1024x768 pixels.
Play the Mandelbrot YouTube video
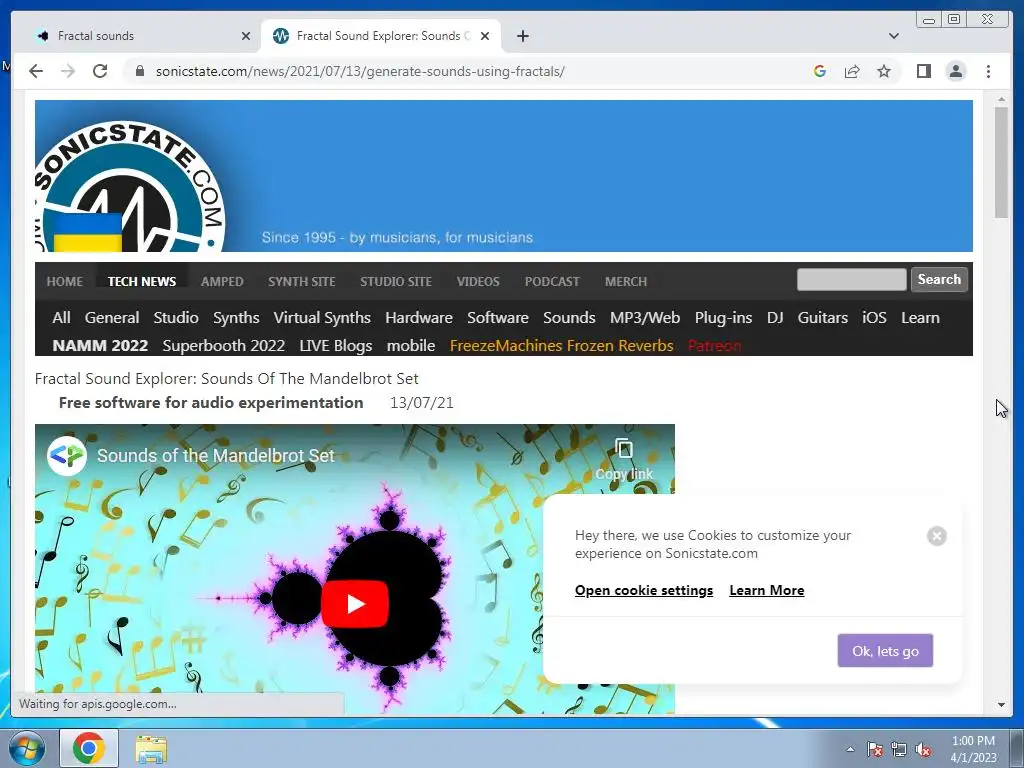[355, 603]
